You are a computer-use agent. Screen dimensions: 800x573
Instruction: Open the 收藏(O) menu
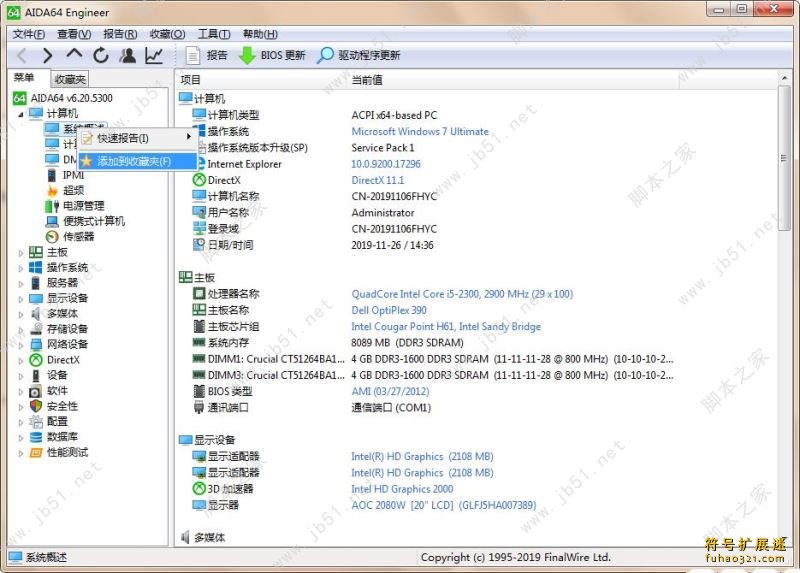pos(167,34)
